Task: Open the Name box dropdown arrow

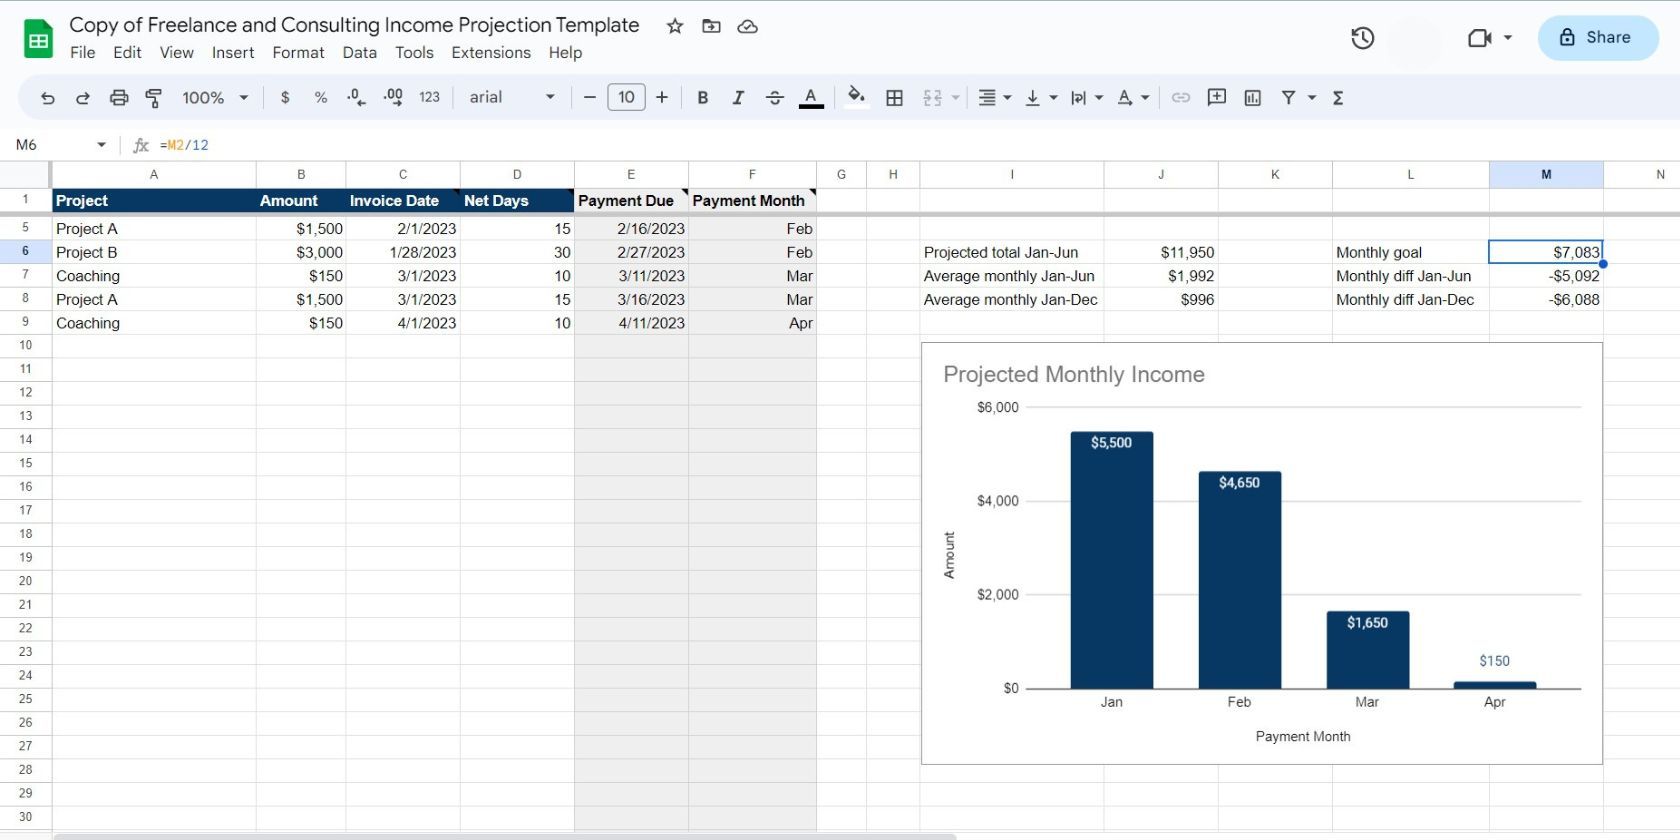Action: pos(101,145)
